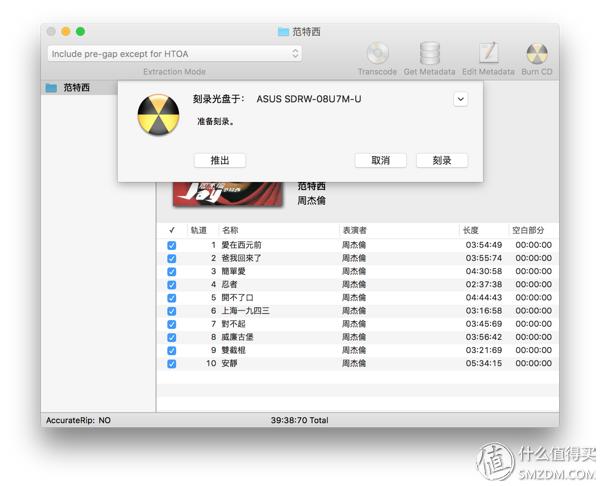Select track name 開不了口
This screenshot has height=486, width=600.
point(237,297)
